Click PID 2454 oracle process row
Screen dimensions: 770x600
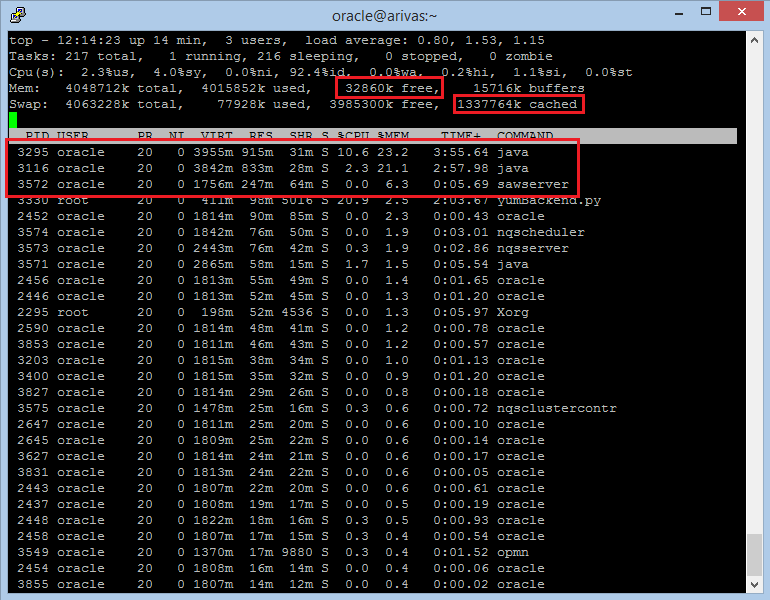click(281, 569)
